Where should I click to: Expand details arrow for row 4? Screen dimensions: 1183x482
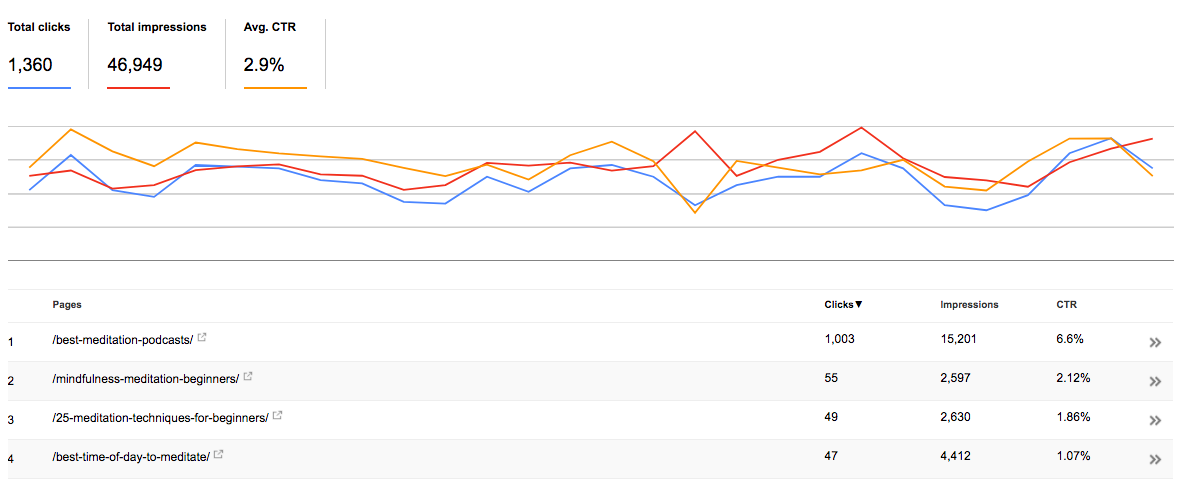tap(1155, 459)
